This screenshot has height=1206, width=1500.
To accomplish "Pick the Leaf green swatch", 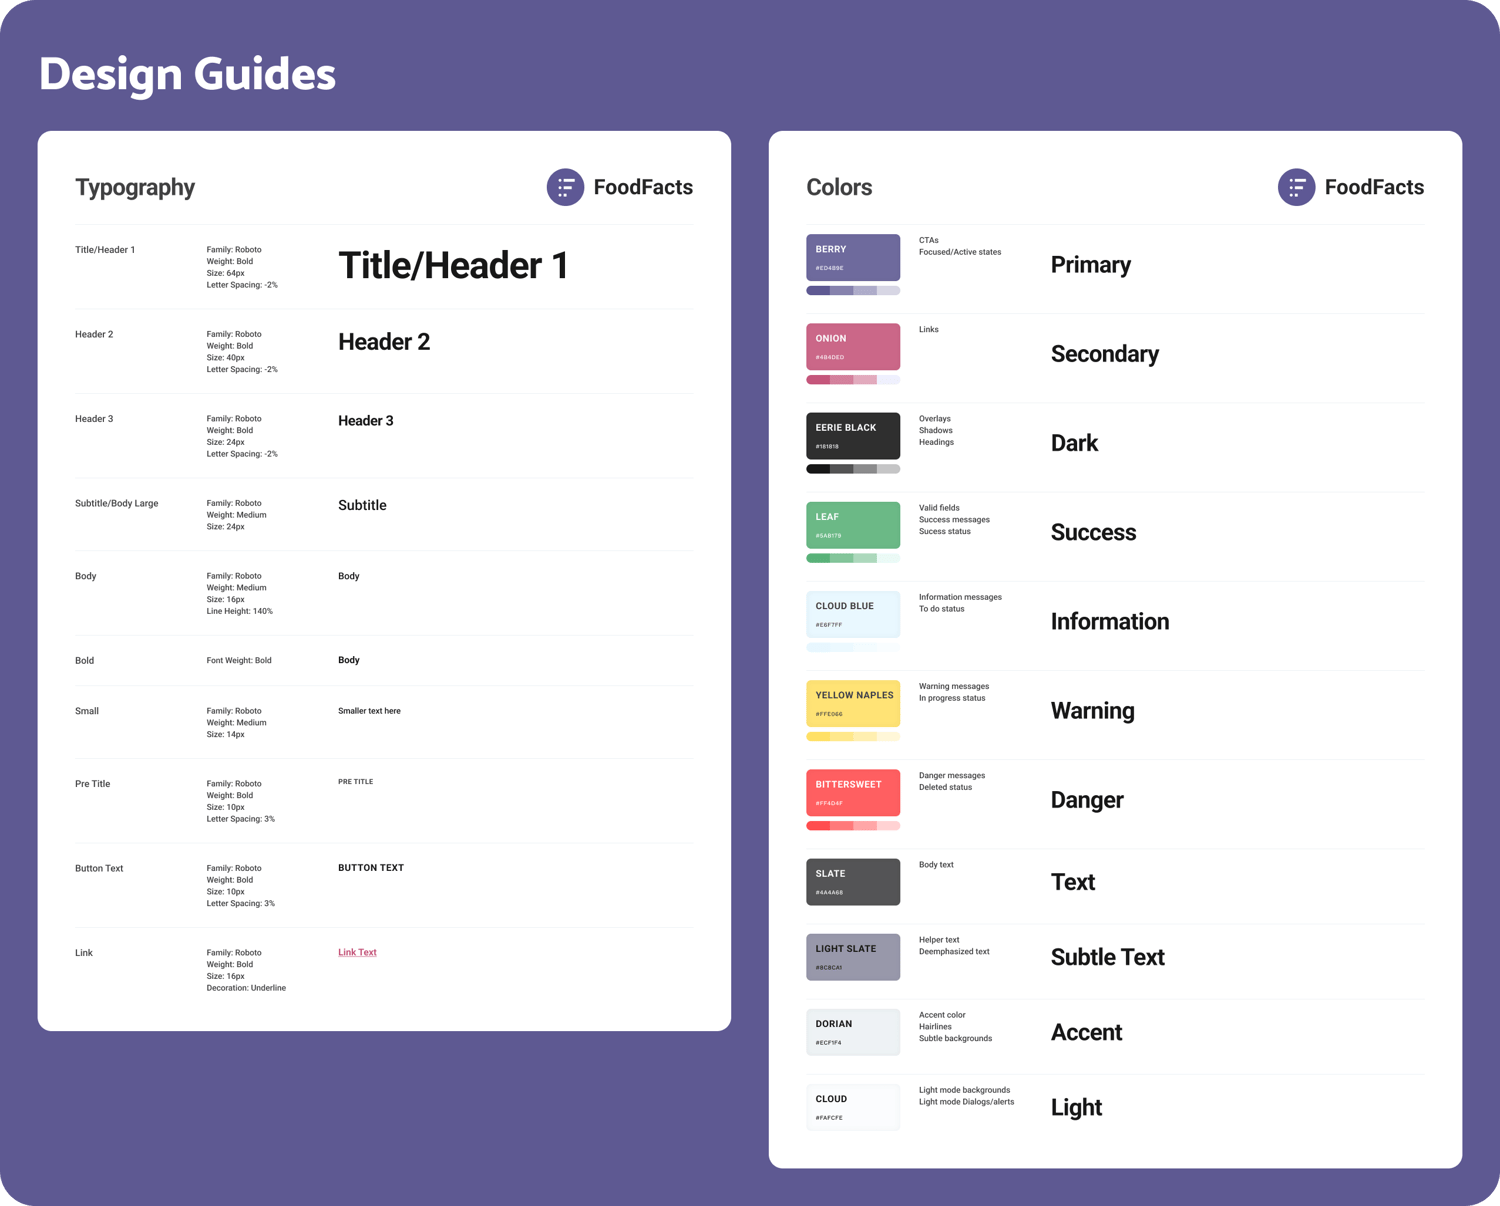I will click(853, 525).
